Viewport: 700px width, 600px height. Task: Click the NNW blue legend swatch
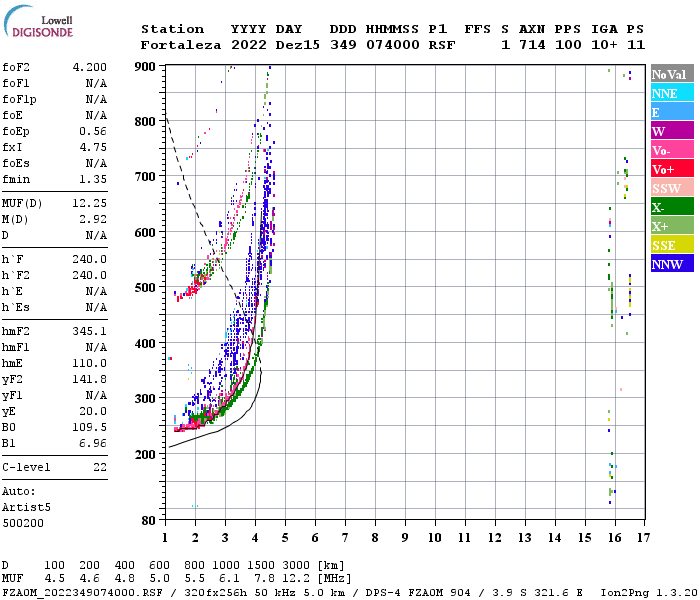(x=672, y=263)
